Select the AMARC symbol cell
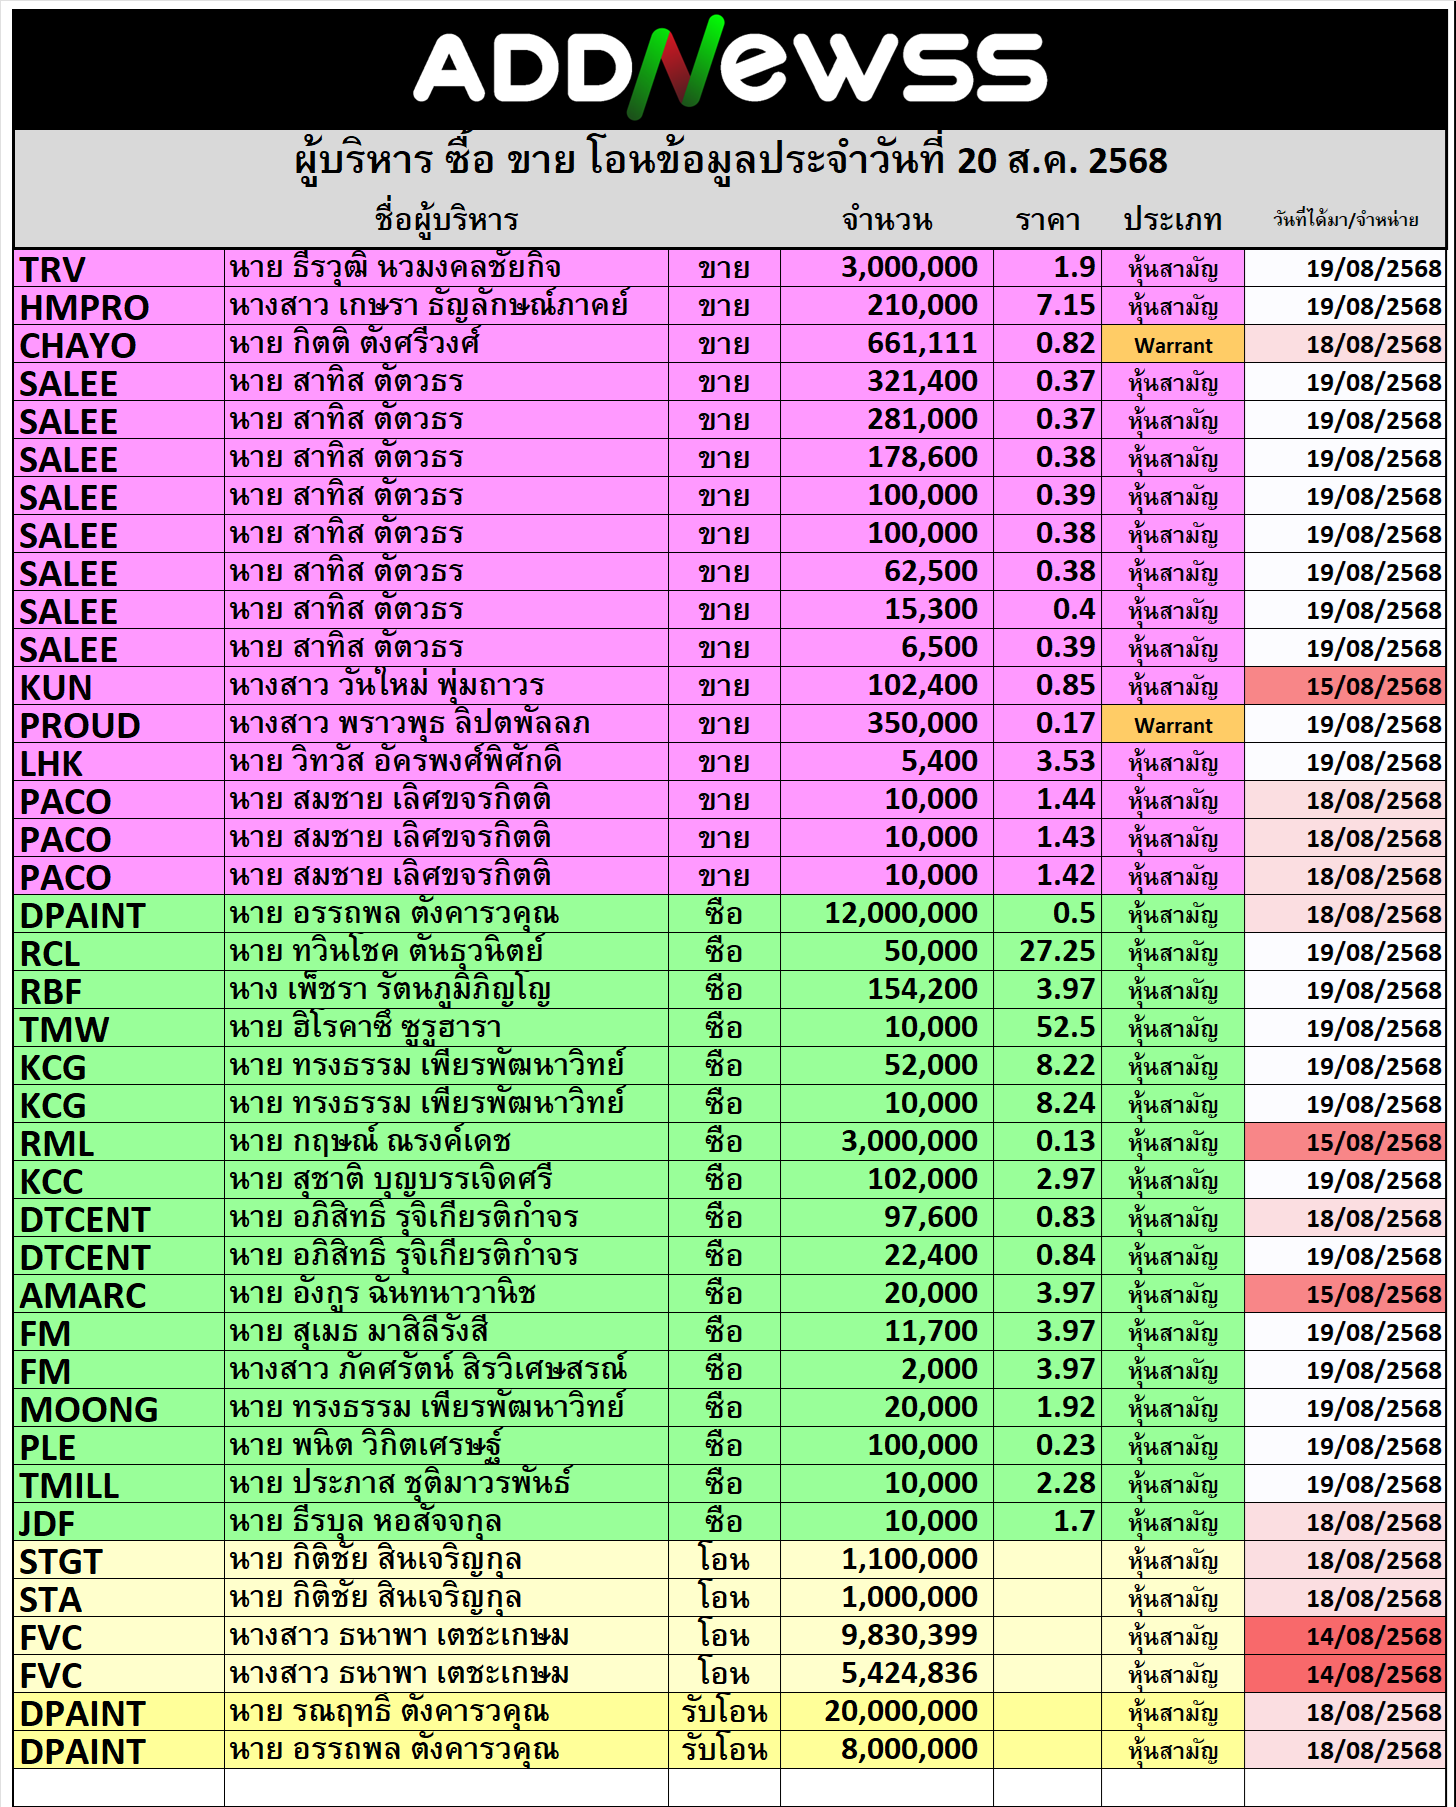 [x=120, y=1295]
